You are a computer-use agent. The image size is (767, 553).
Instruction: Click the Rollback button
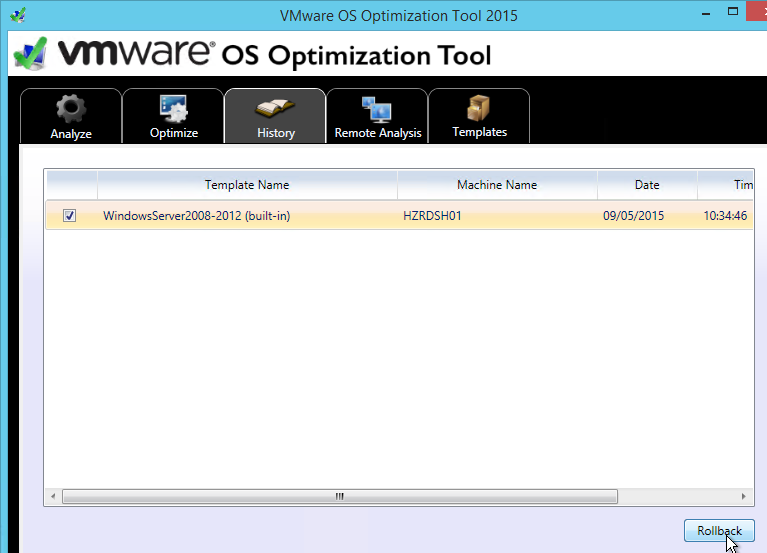[719, 531]
